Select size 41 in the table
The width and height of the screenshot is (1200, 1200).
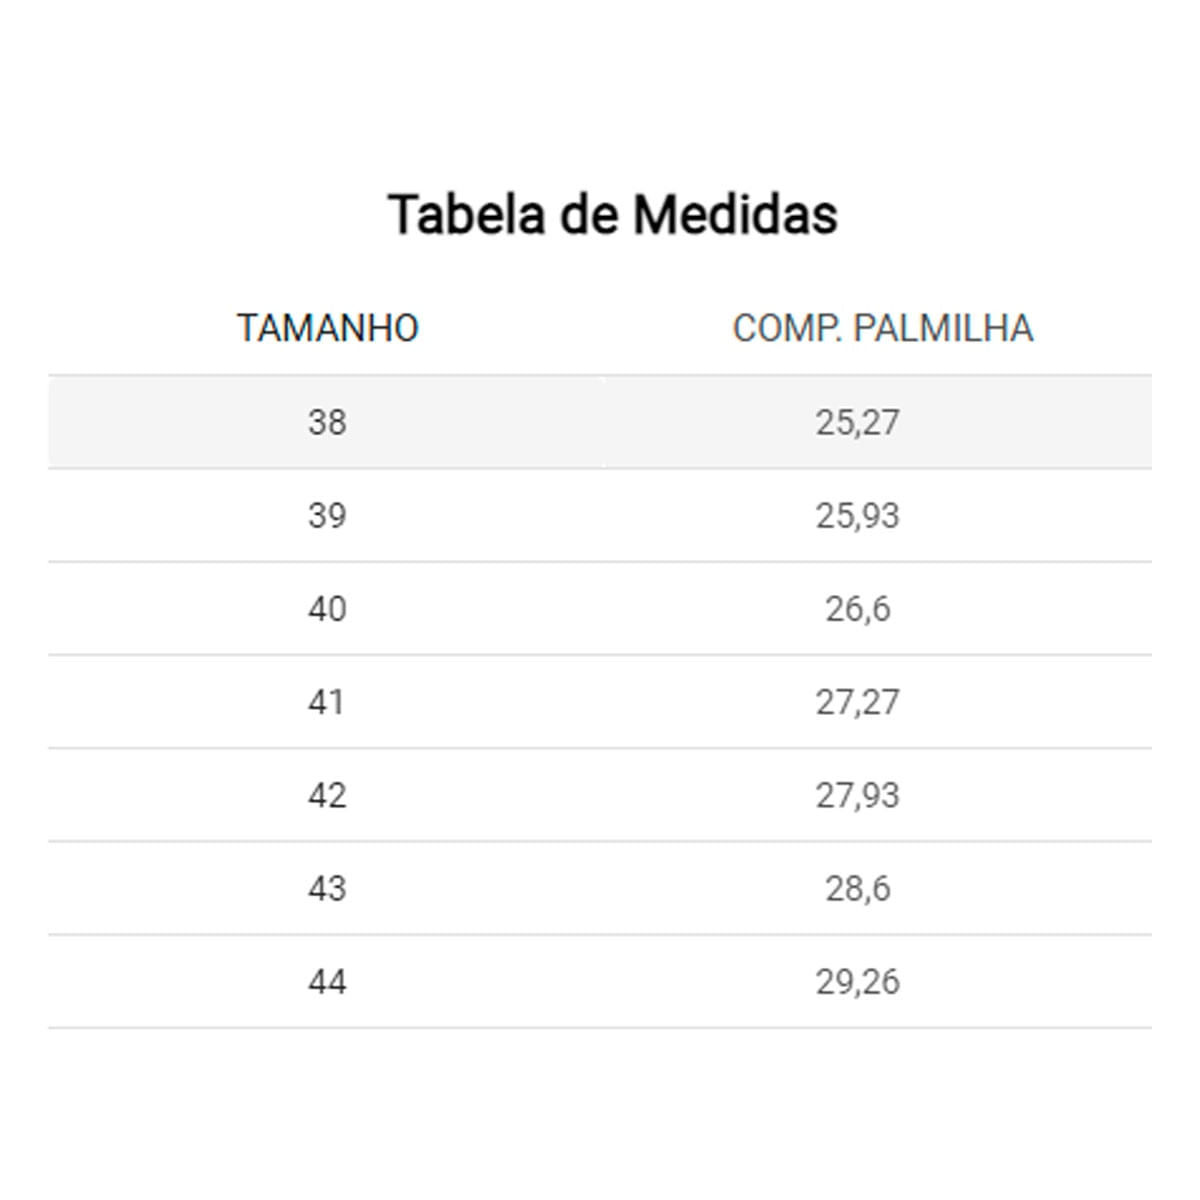327,702
